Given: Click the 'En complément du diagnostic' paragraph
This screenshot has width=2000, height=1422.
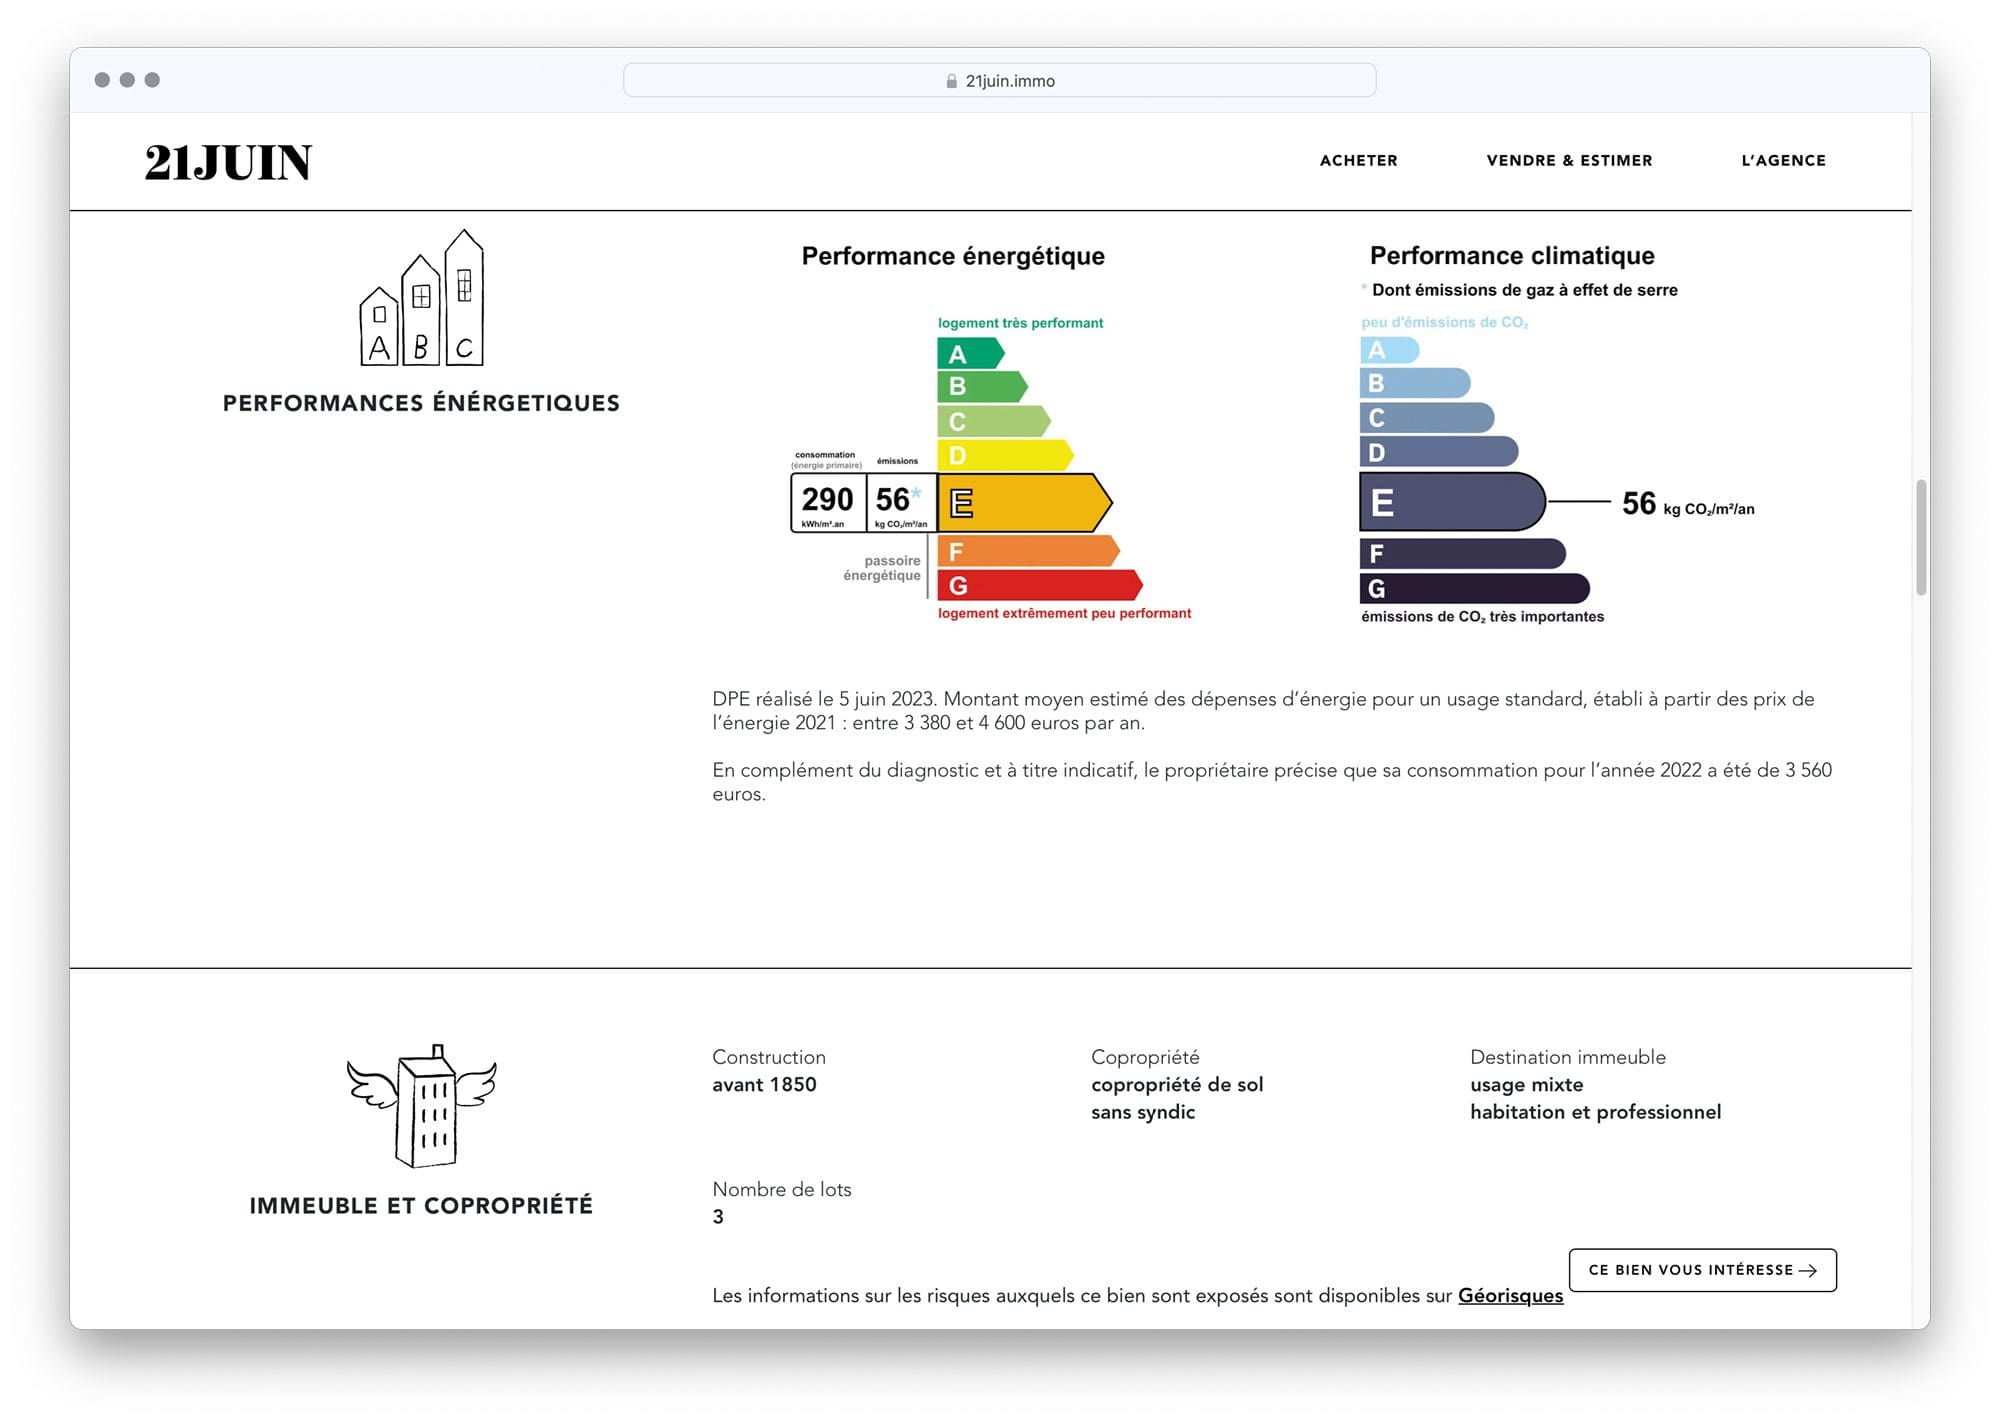Looking at the screenshot, I should 1272,782.
